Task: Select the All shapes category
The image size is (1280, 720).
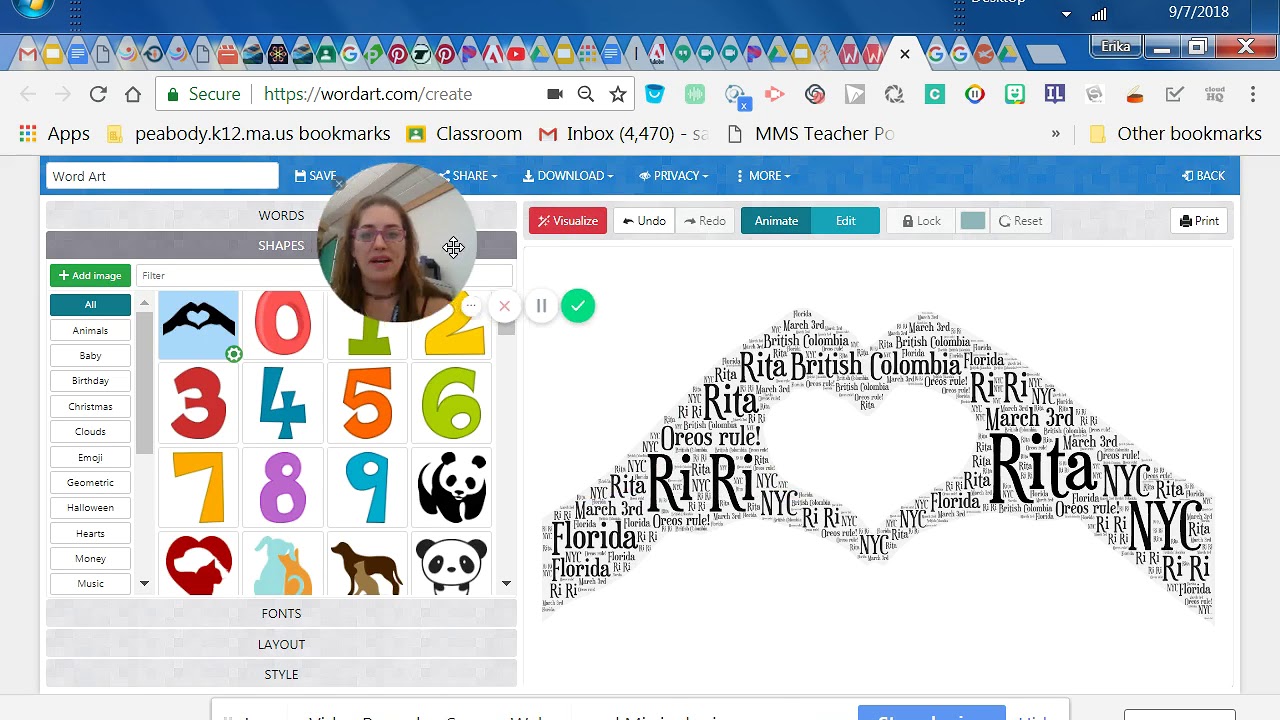Action: 90,305
